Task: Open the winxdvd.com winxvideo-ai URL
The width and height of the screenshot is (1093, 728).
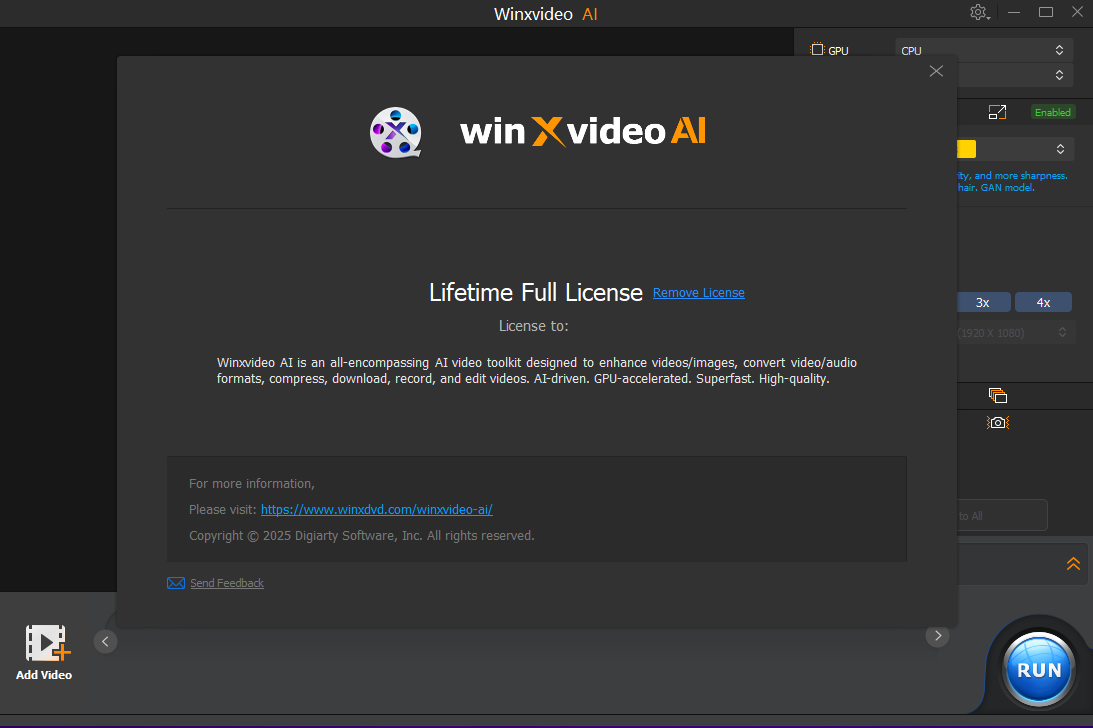Action: (376, 510)
